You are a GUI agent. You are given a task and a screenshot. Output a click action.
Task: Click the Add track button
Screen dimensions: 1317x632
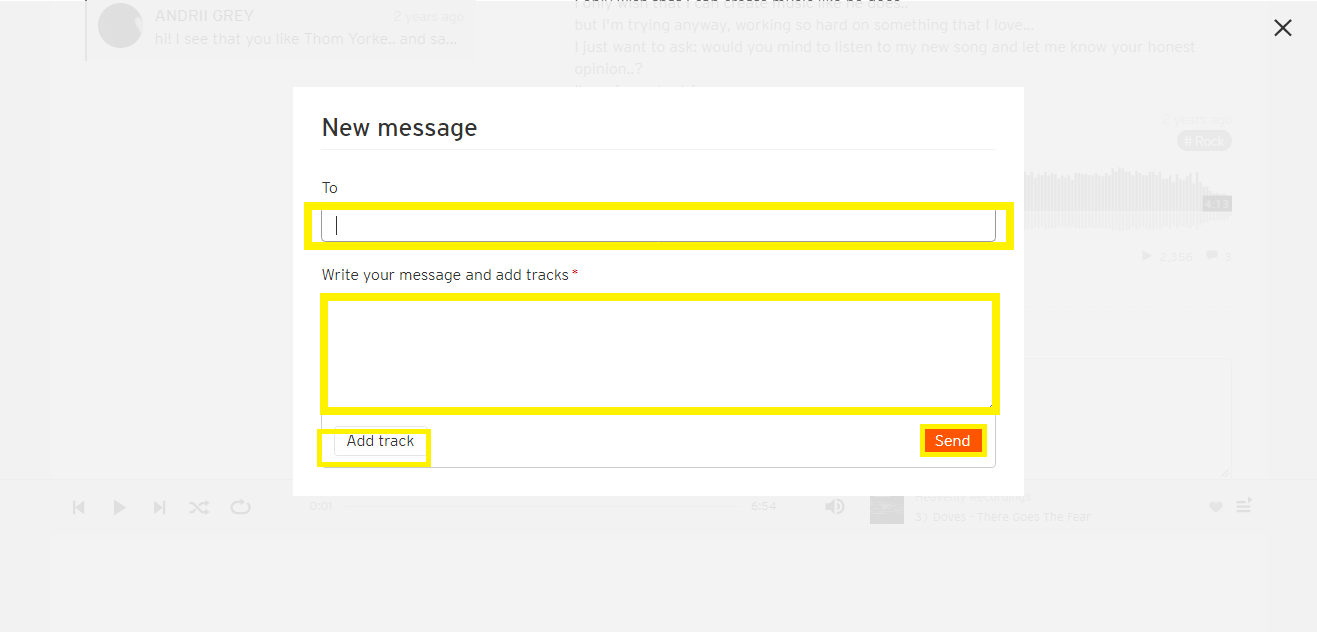pyautogui.click(x=380, y=441)
